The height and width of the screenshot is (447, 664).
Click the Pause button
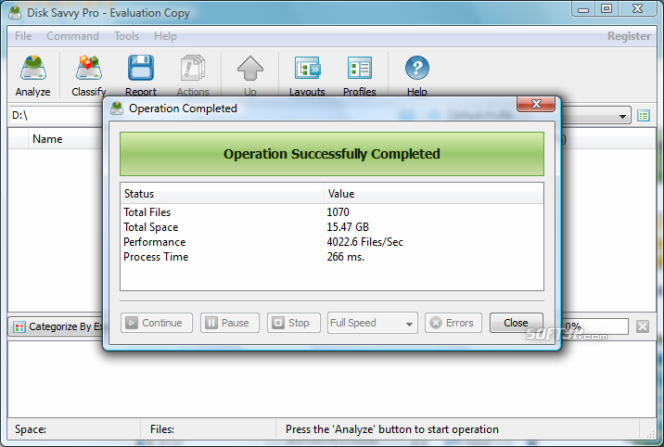click(x=230, y=323)
